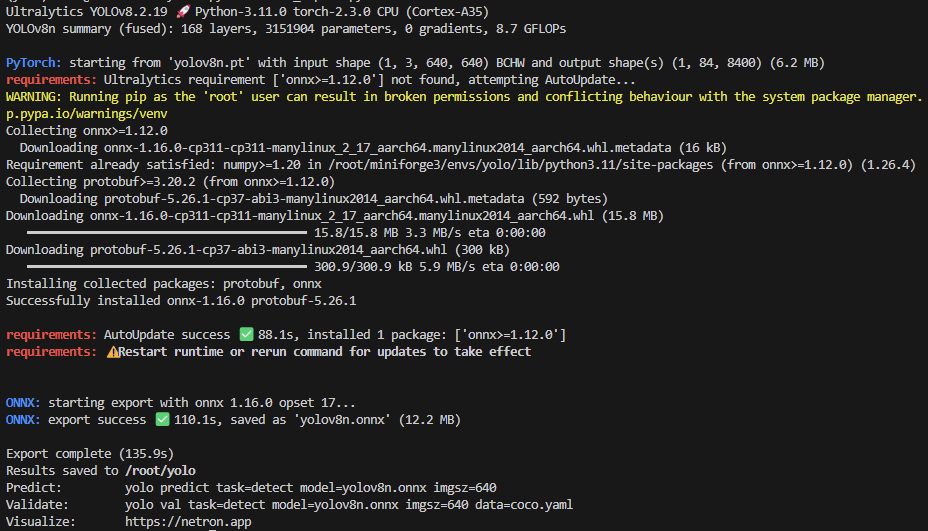
Task: Click the red 'requirements:' label before AutoUpdate success
Action: (51, 334)
